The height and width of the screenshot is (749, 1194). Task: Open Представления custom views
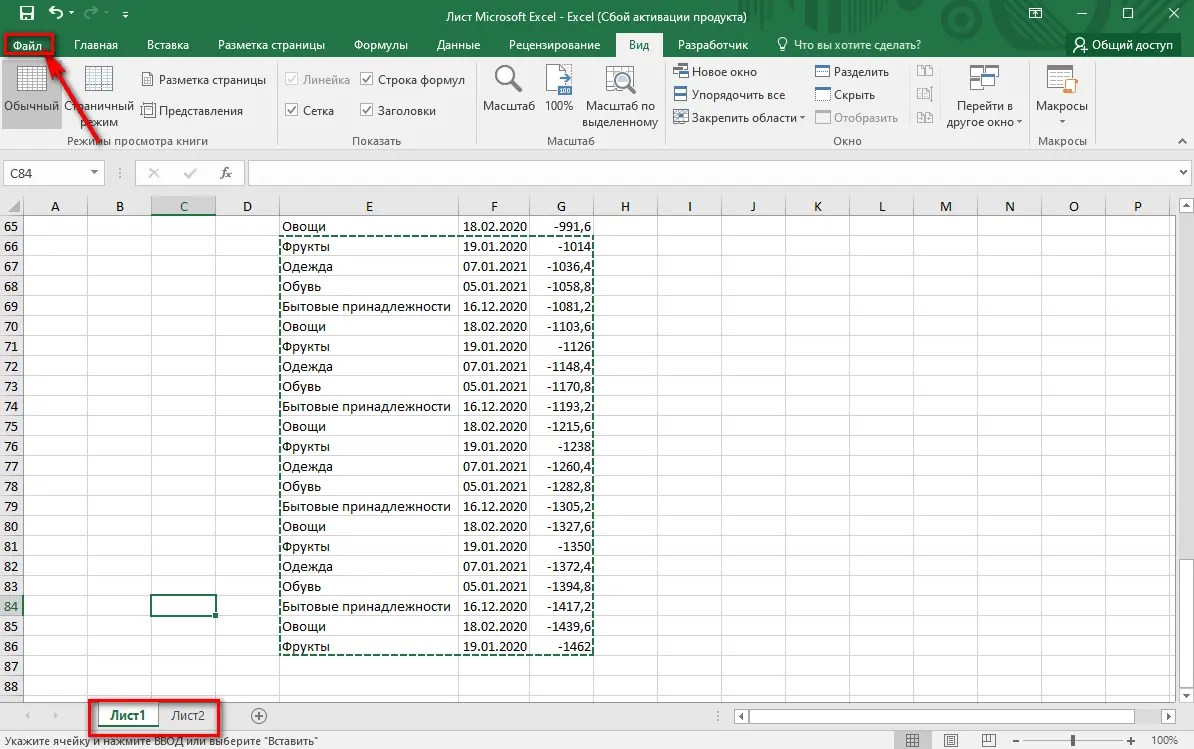[x=192, y=110]
